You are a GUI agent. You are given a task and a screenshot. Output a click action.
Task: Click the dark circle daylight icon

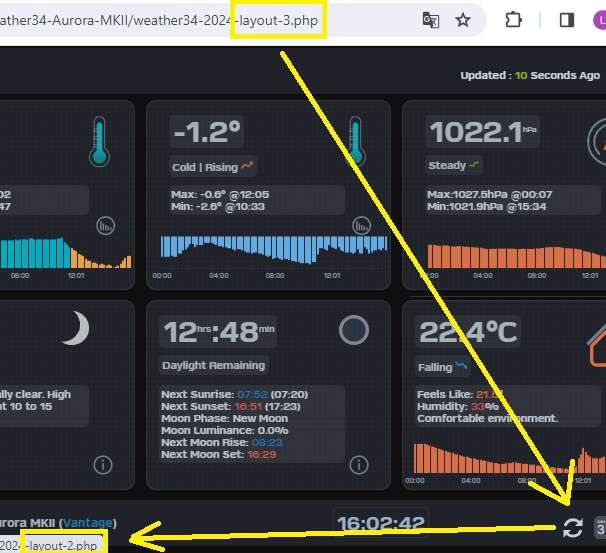click(x=354, y=330)
